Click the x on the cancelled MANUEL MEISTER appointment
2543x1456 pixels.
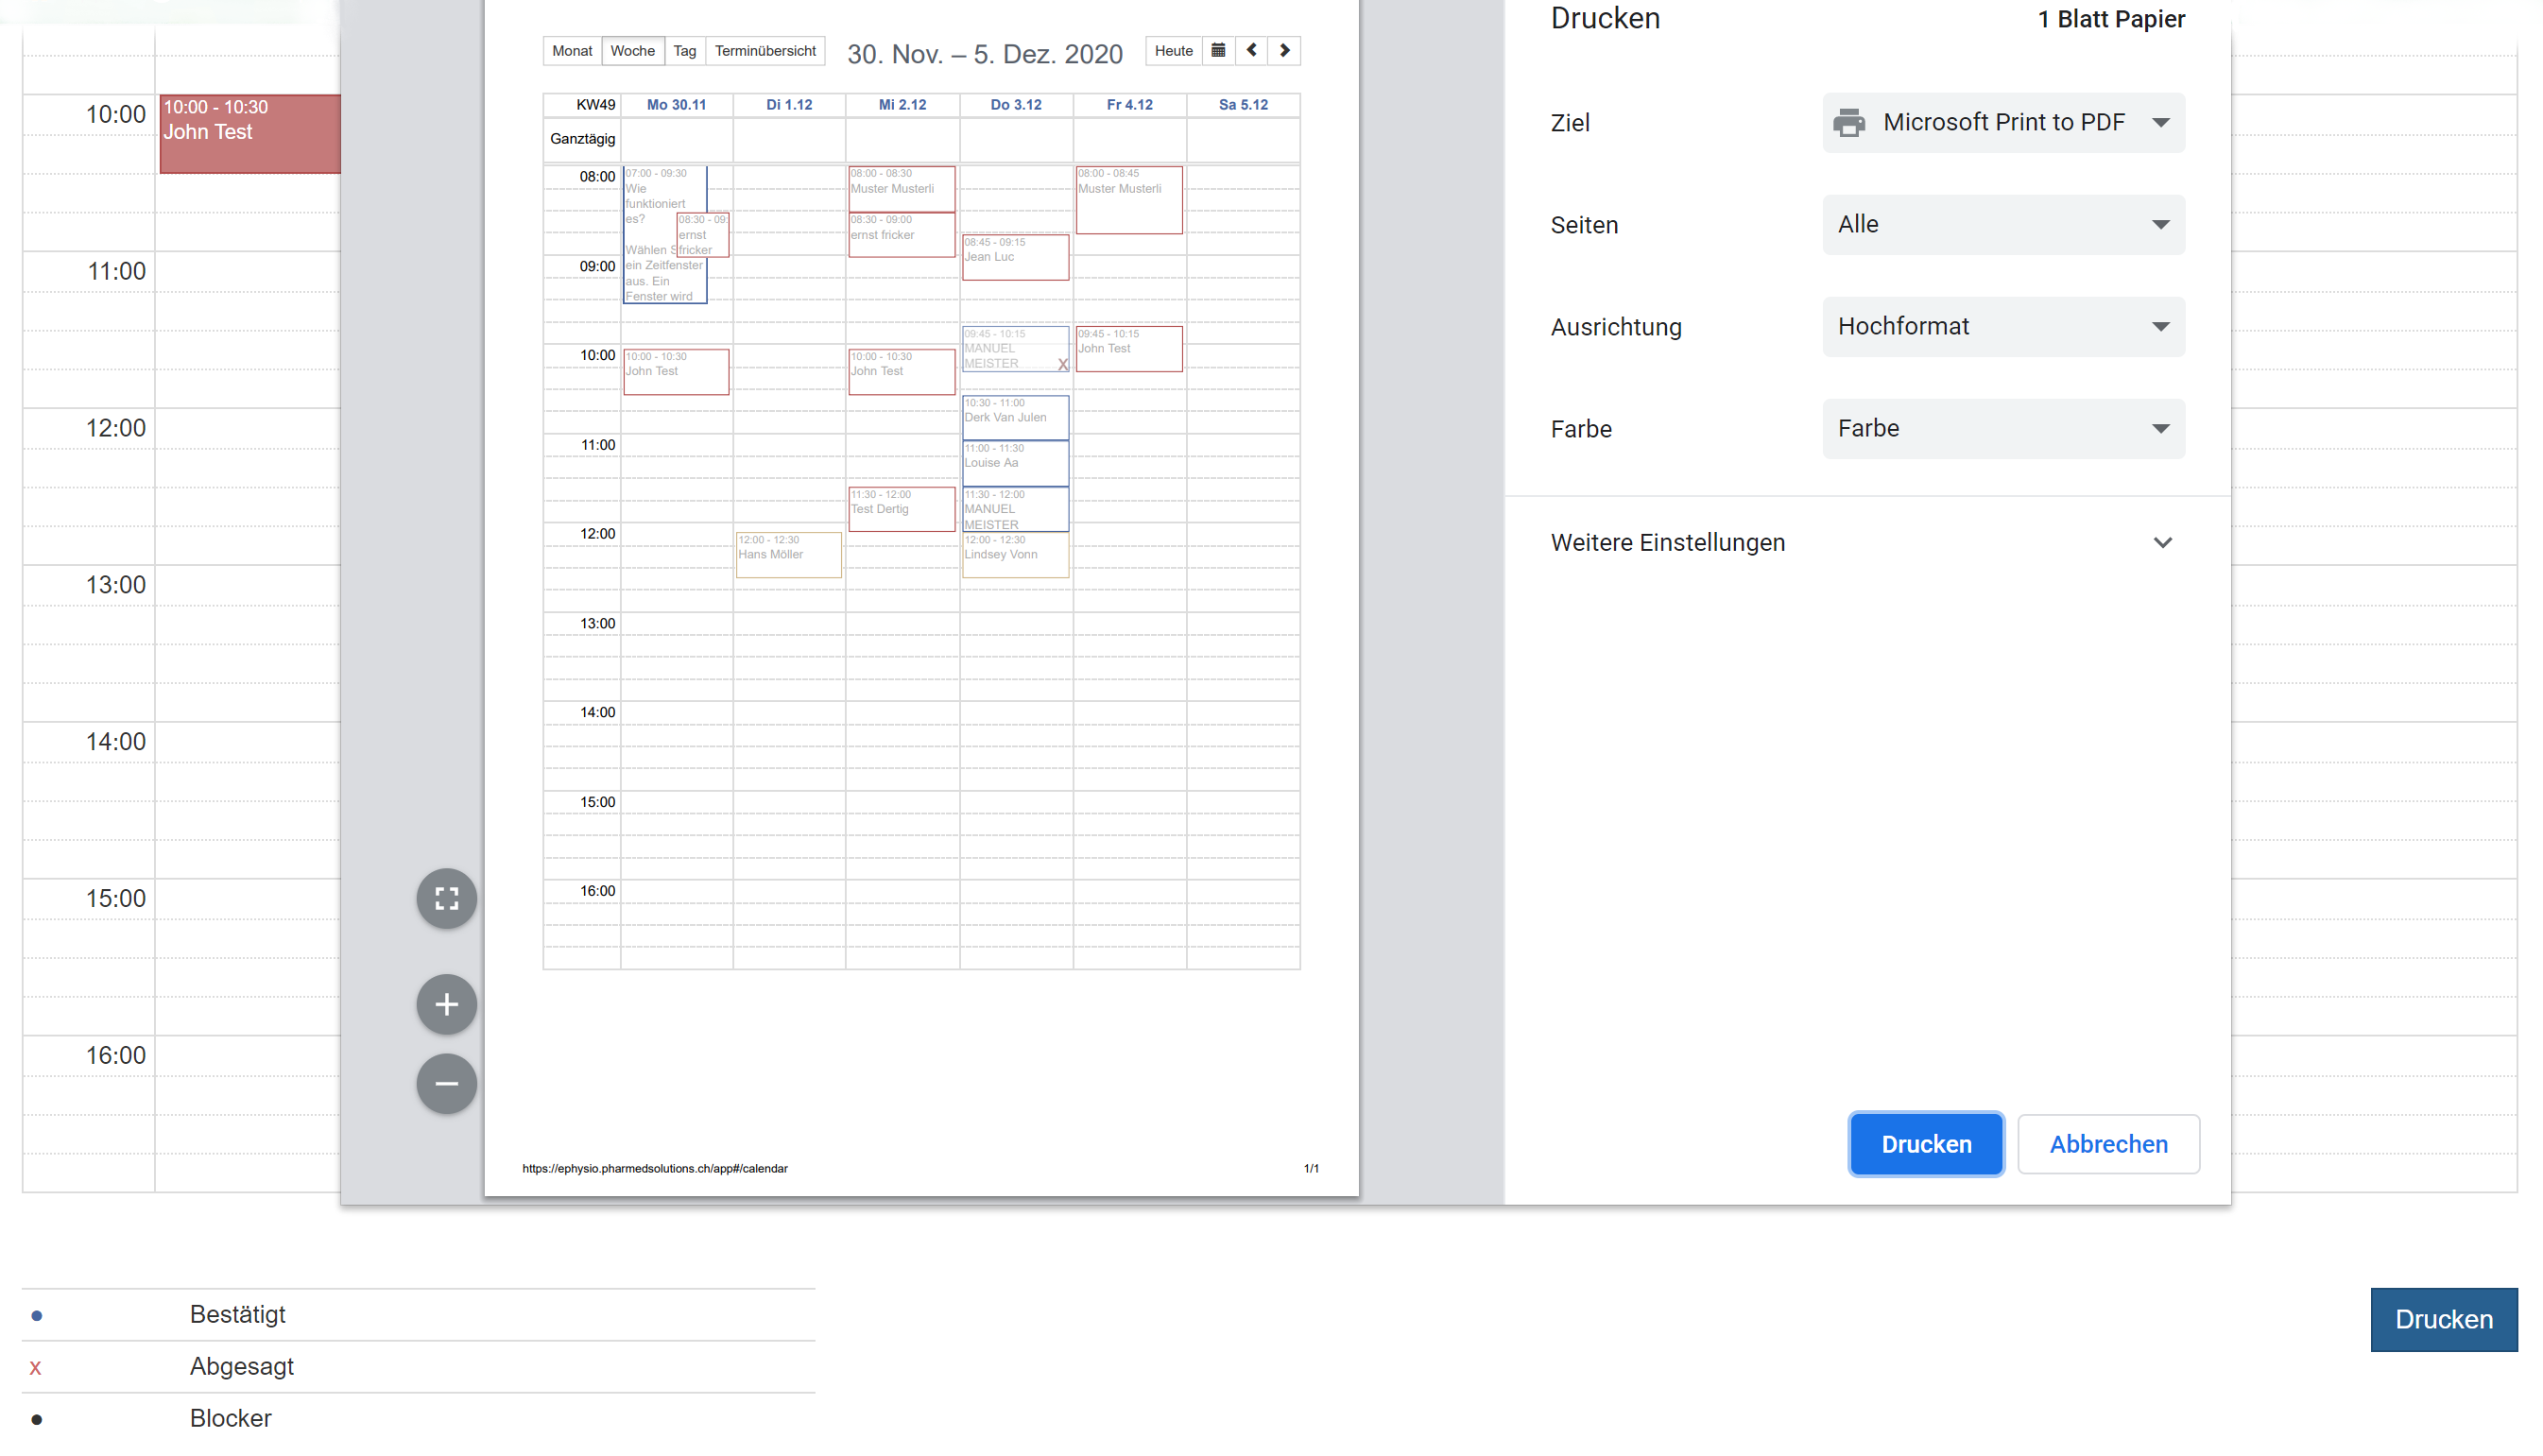coord(1062,364)
